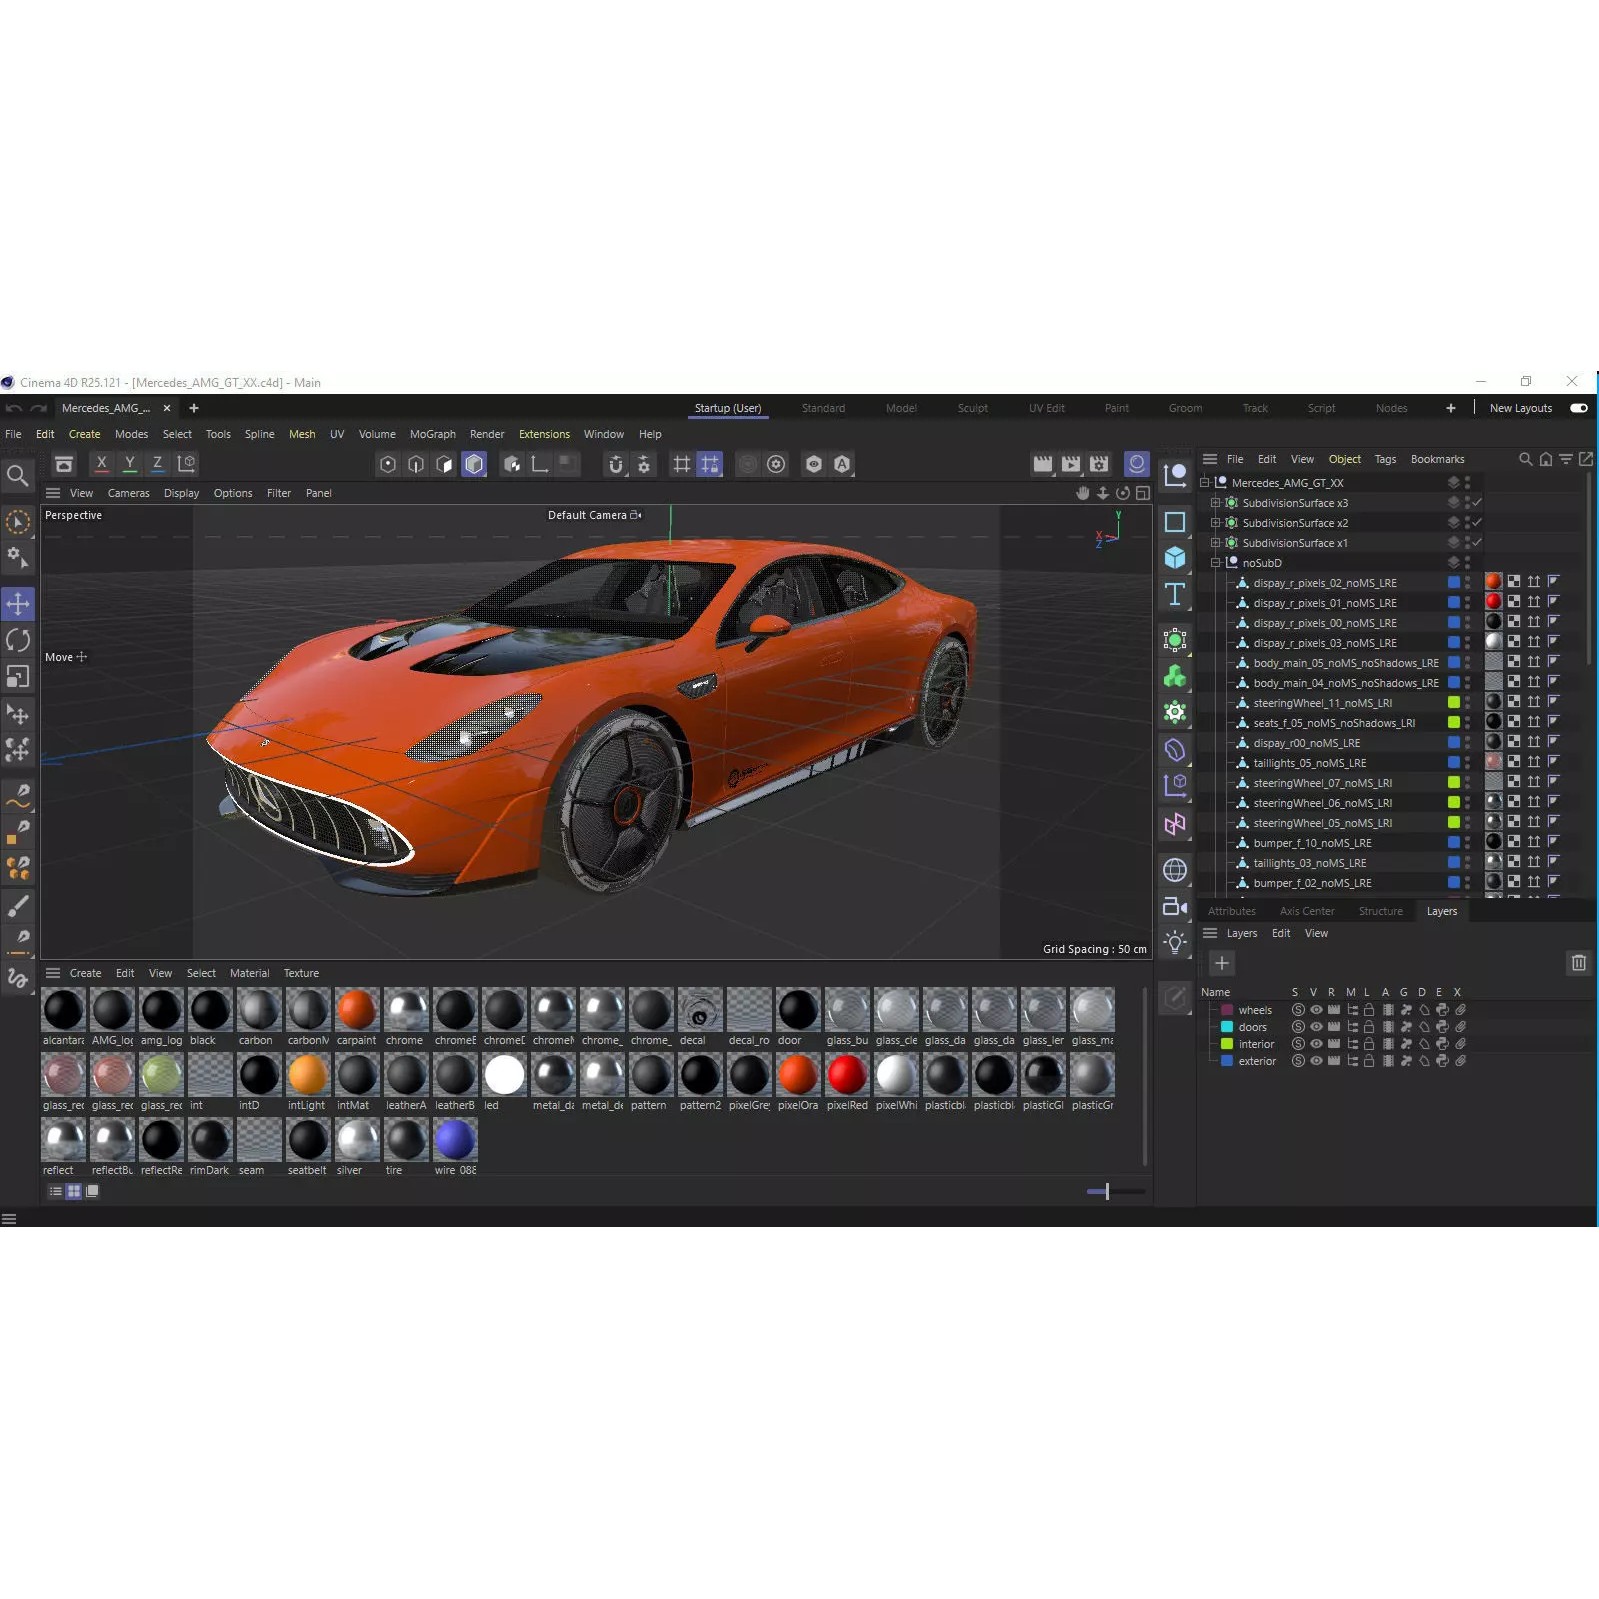This screenshot has width=1599, height=1599.
Task: Expand the SubdivisionSurface x3 object
Action: [x=1215, y=503]
